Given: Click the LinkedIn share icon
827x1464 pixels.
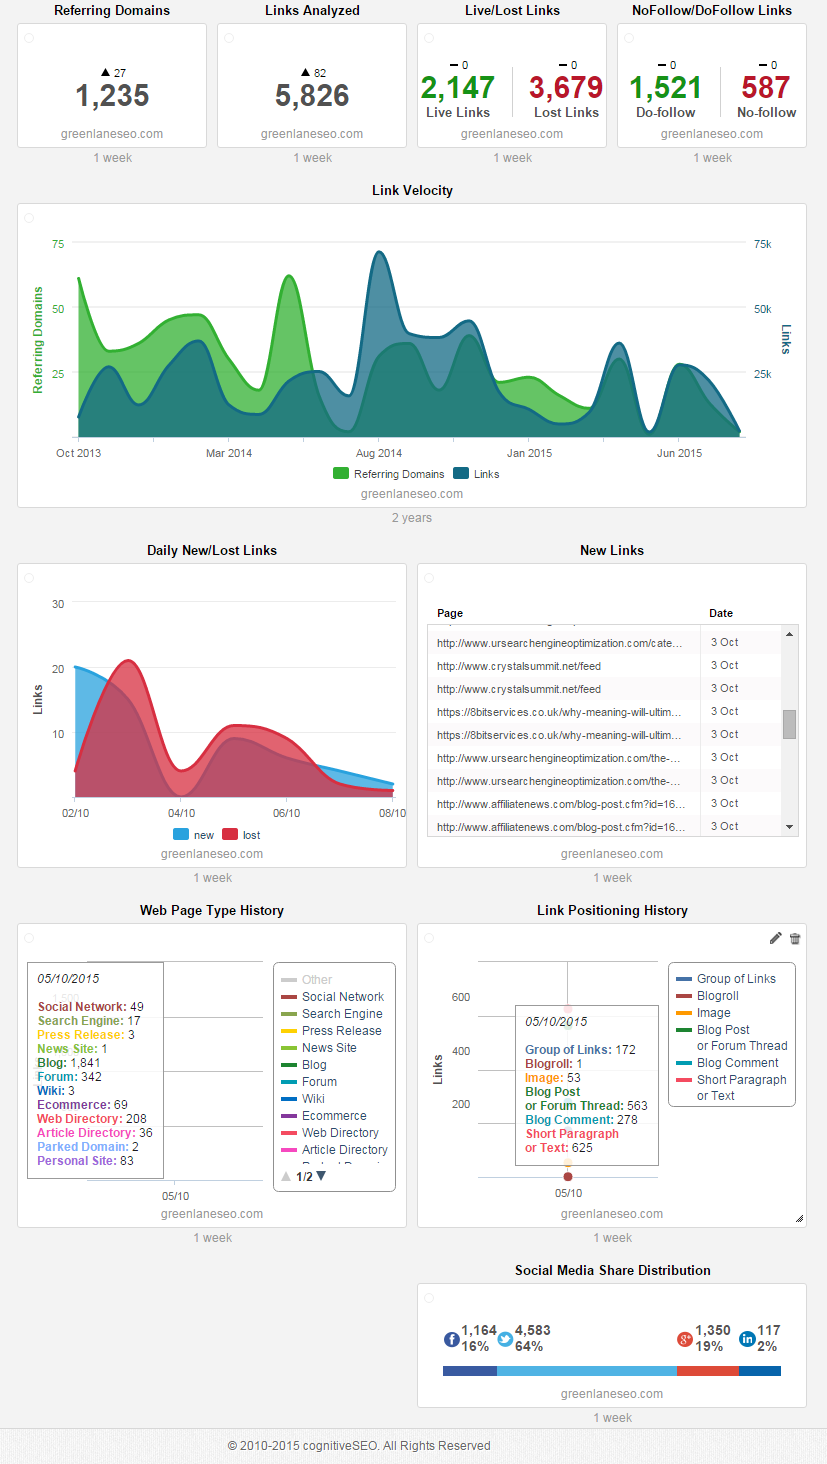Looking at the screenshot, I should pos(747,1339).
